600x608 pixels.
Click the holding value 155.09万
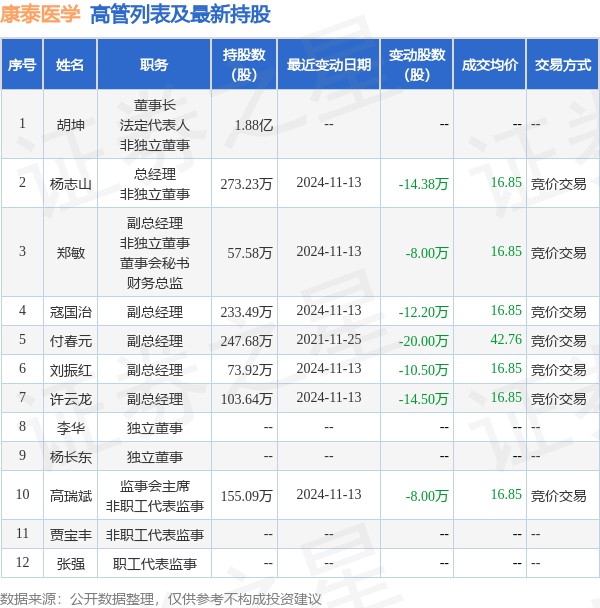click(x=246, y=496)
